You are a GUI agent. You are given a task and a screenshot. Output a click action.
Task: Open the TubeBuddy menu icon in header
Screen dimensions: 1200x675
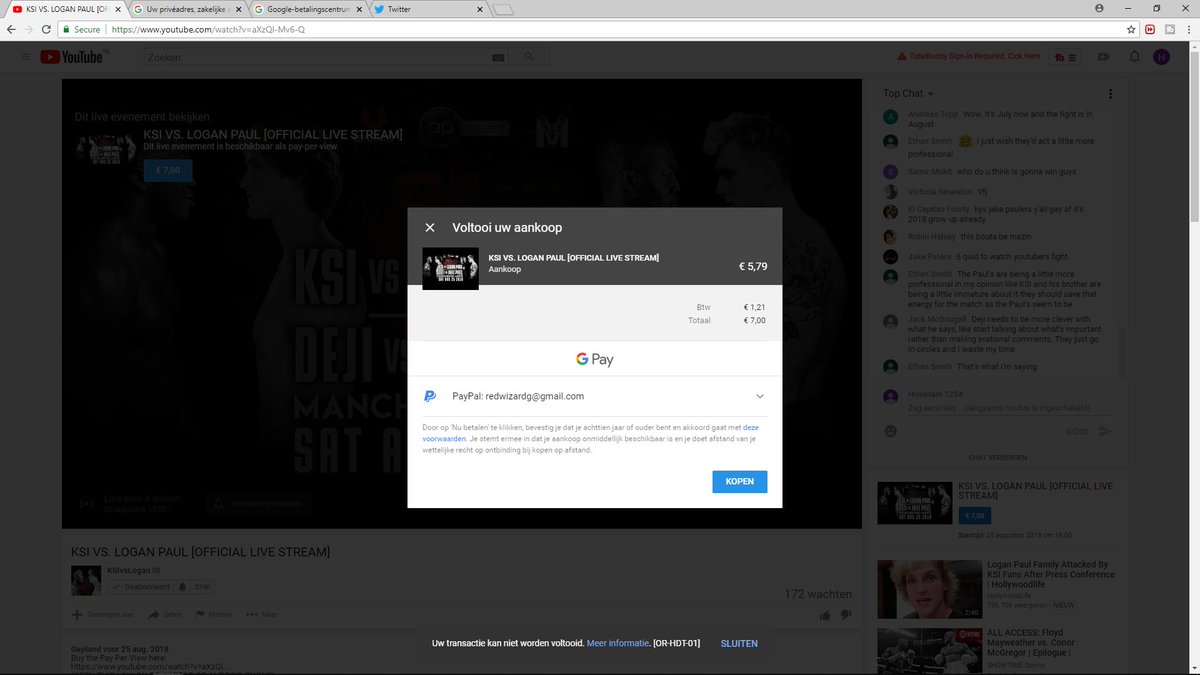(x=1066, y=57)
